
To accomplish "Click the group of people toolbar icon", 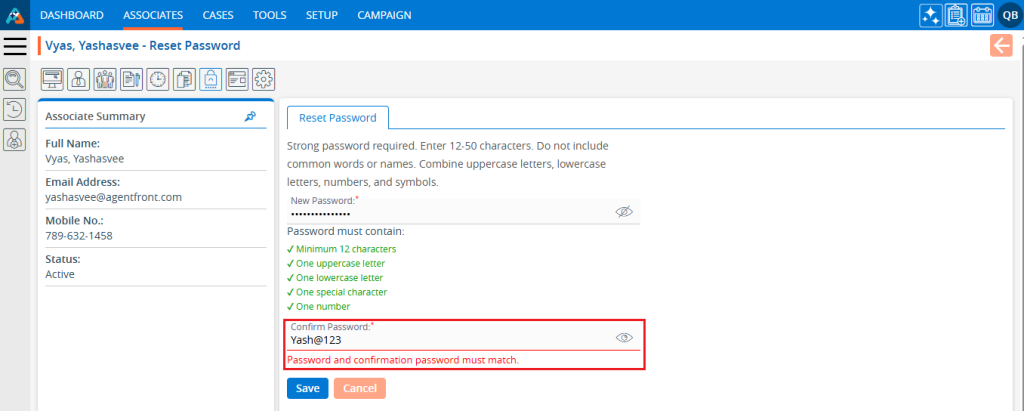I will point(105,79).
